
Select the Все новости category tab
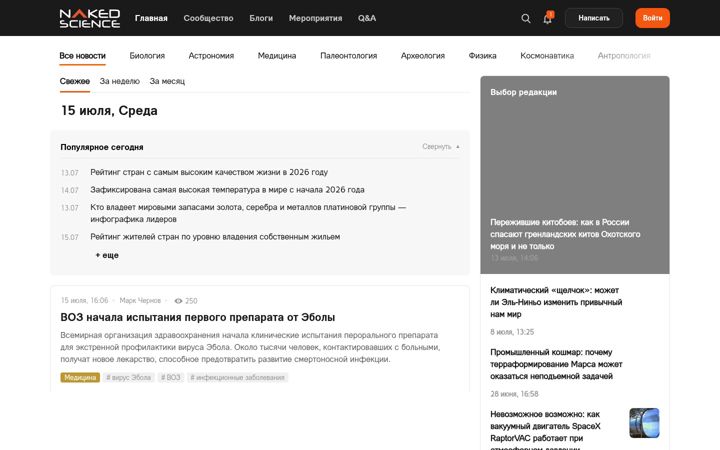tap(83, 56)
